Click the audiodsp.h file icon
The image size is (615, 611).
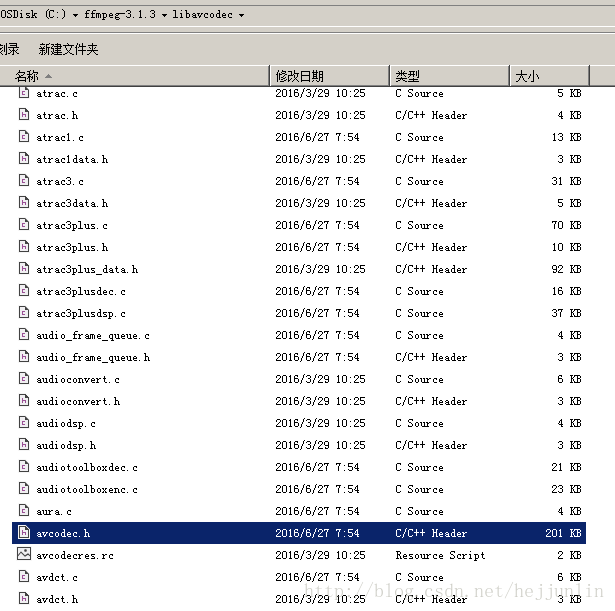coord(24,444)
